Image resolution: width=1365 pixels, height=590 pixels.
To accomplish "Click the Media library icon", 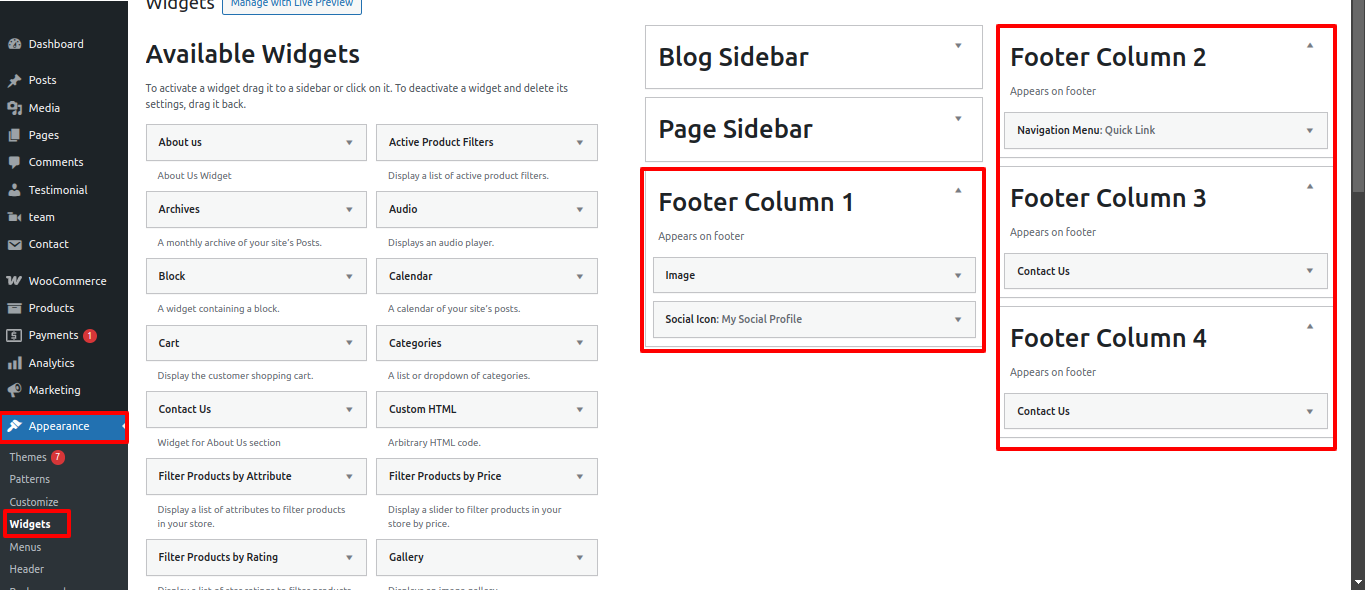I will point(14,108).
